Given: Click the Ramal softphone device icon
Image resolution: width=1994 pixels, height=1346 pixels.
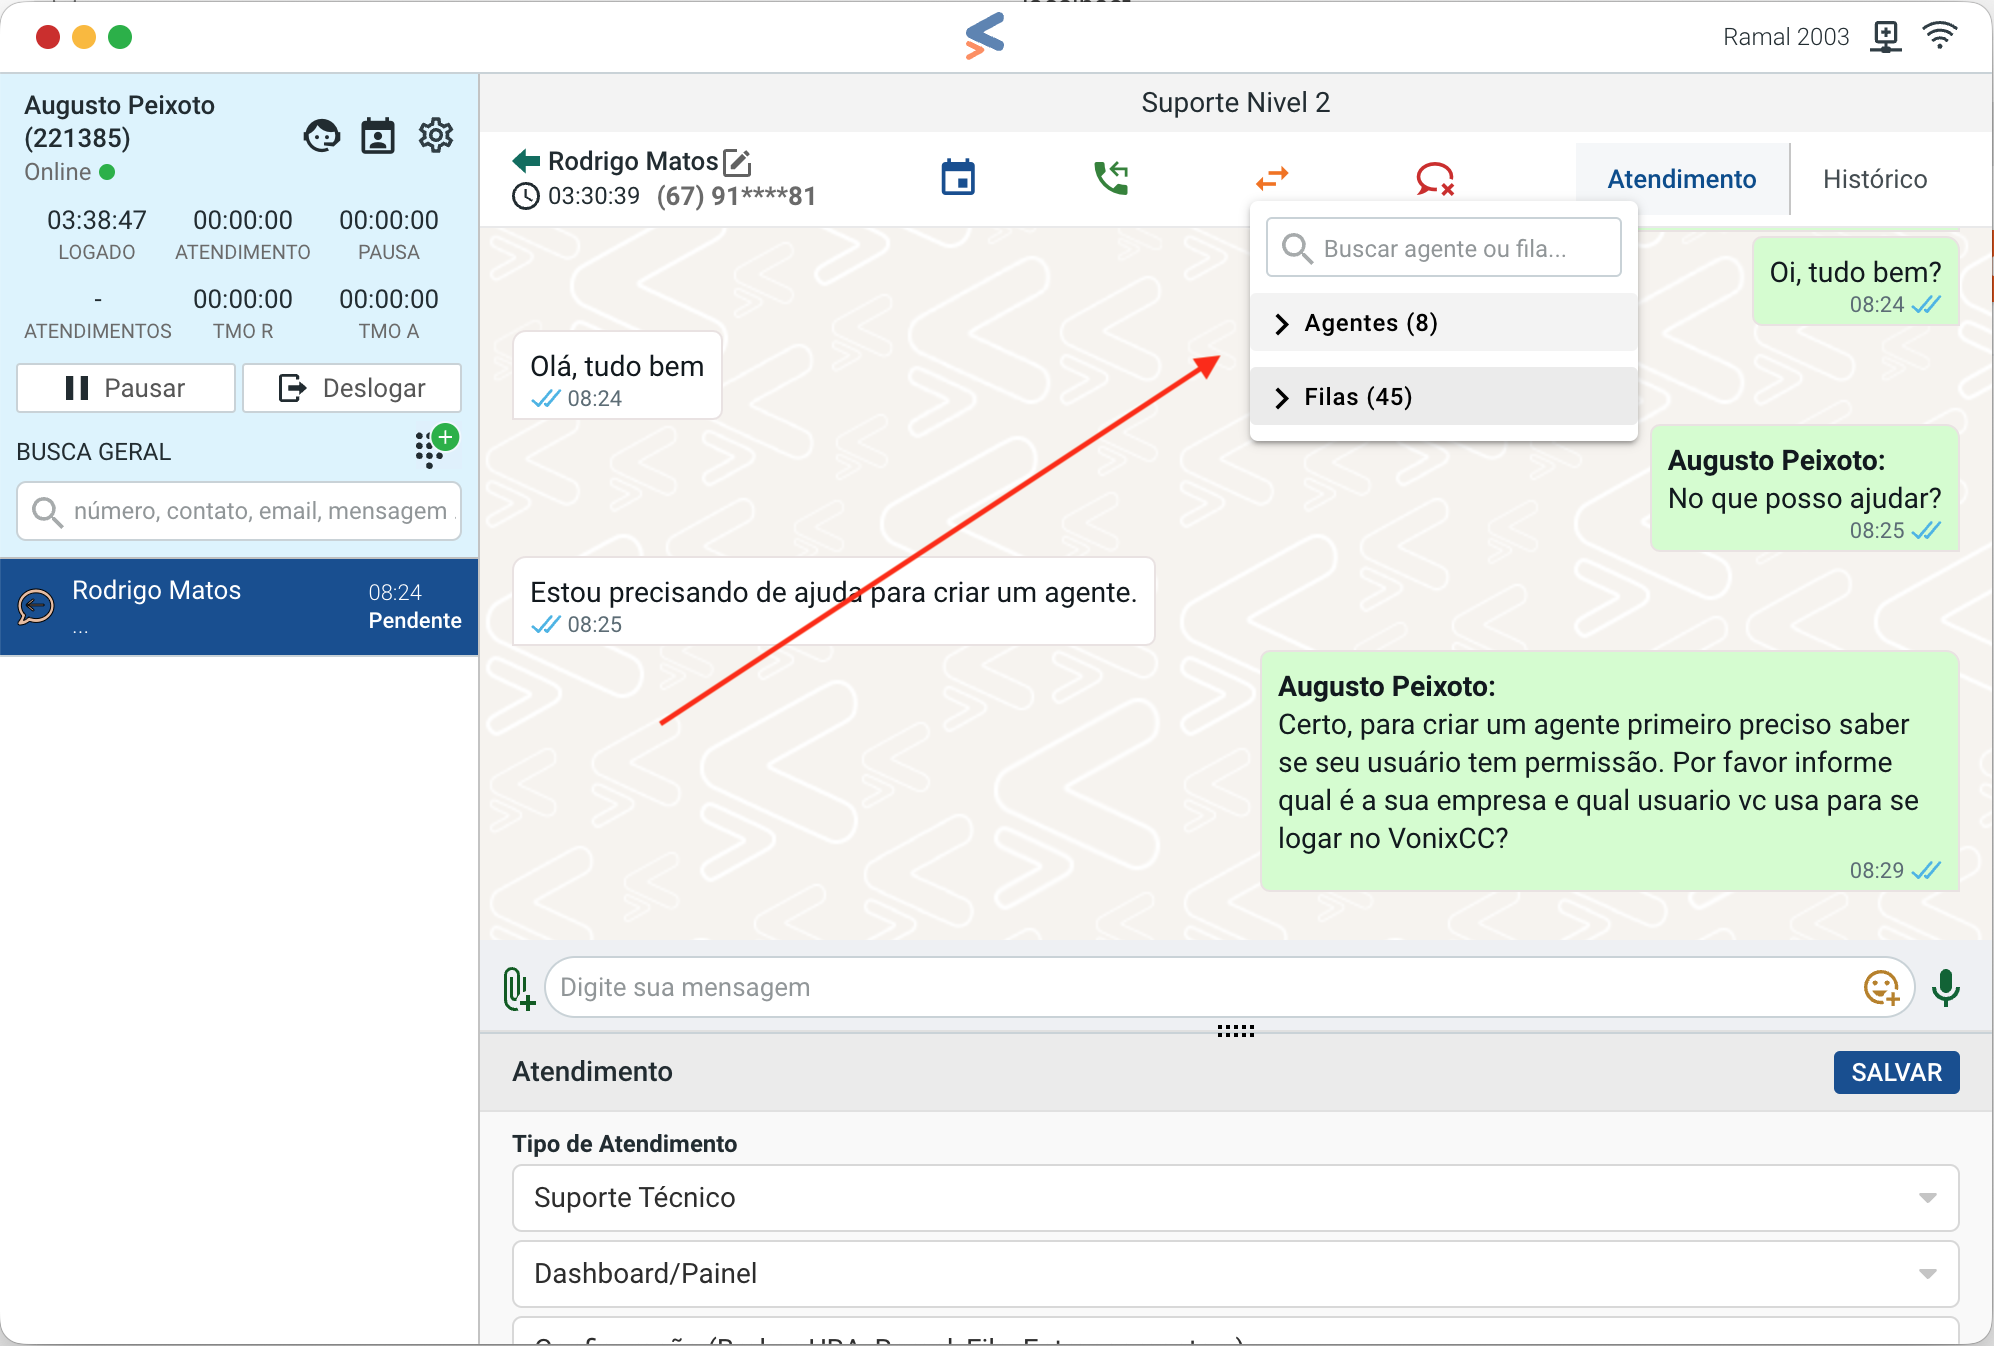Looking at the screenshot, I should (1886, 37).
